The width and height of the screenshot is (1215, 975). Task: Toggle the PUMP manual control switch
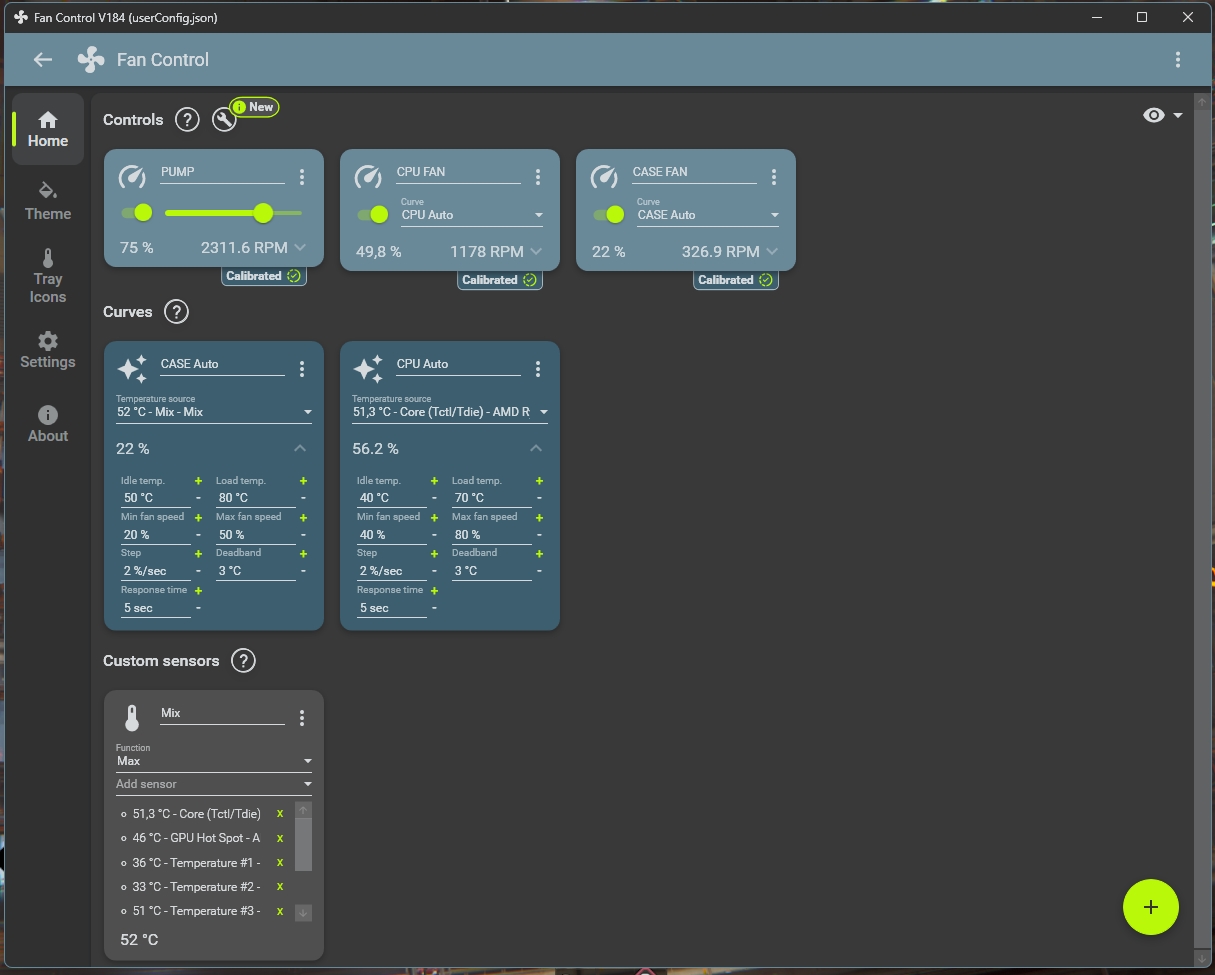(x=136, y=212)
